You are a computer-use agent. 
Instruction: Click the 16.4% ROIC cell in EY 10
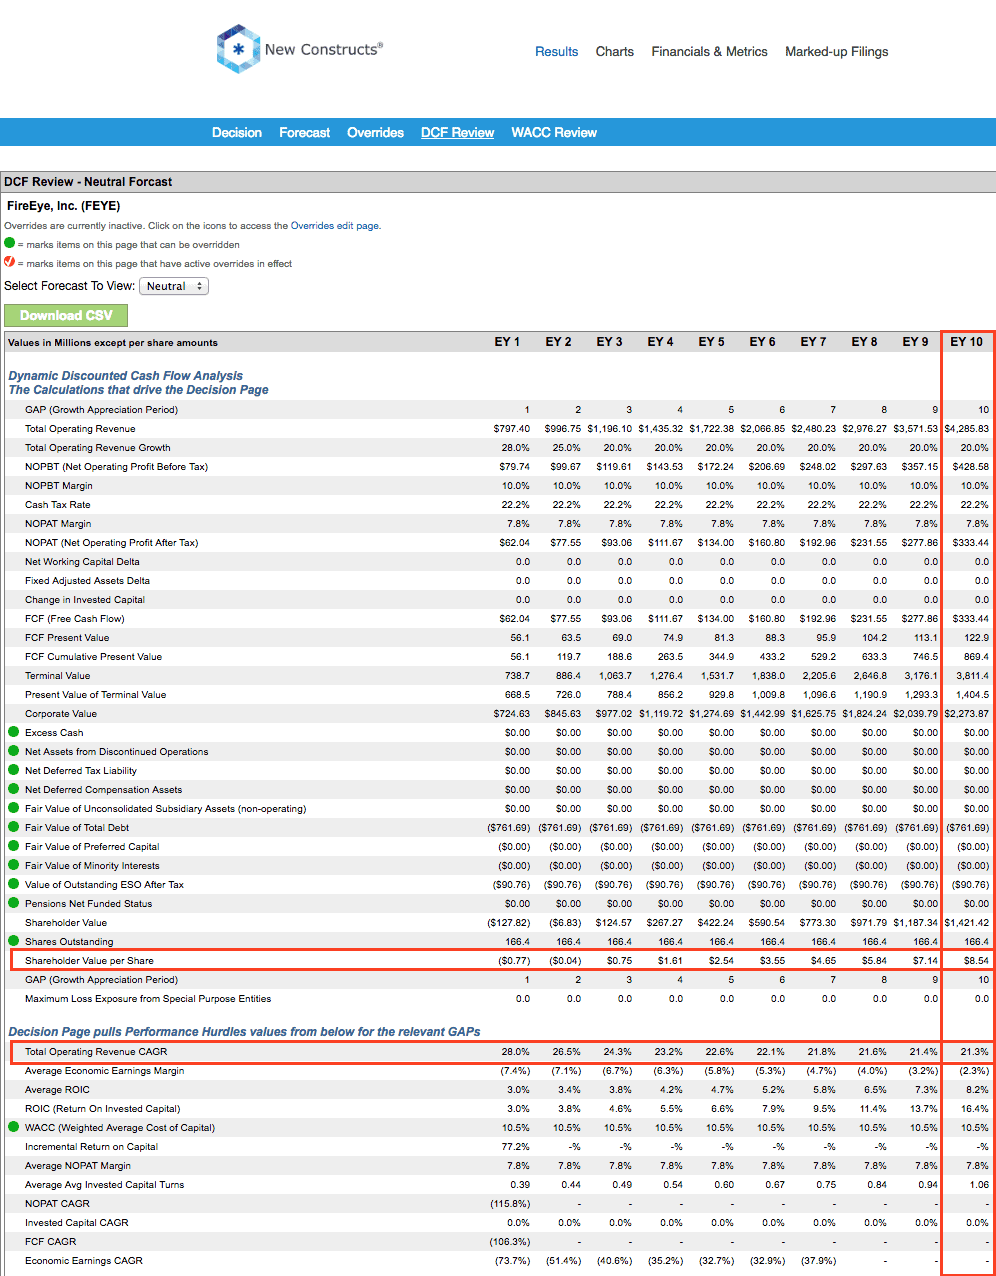pyautogui.click(x=975, y=1108)
